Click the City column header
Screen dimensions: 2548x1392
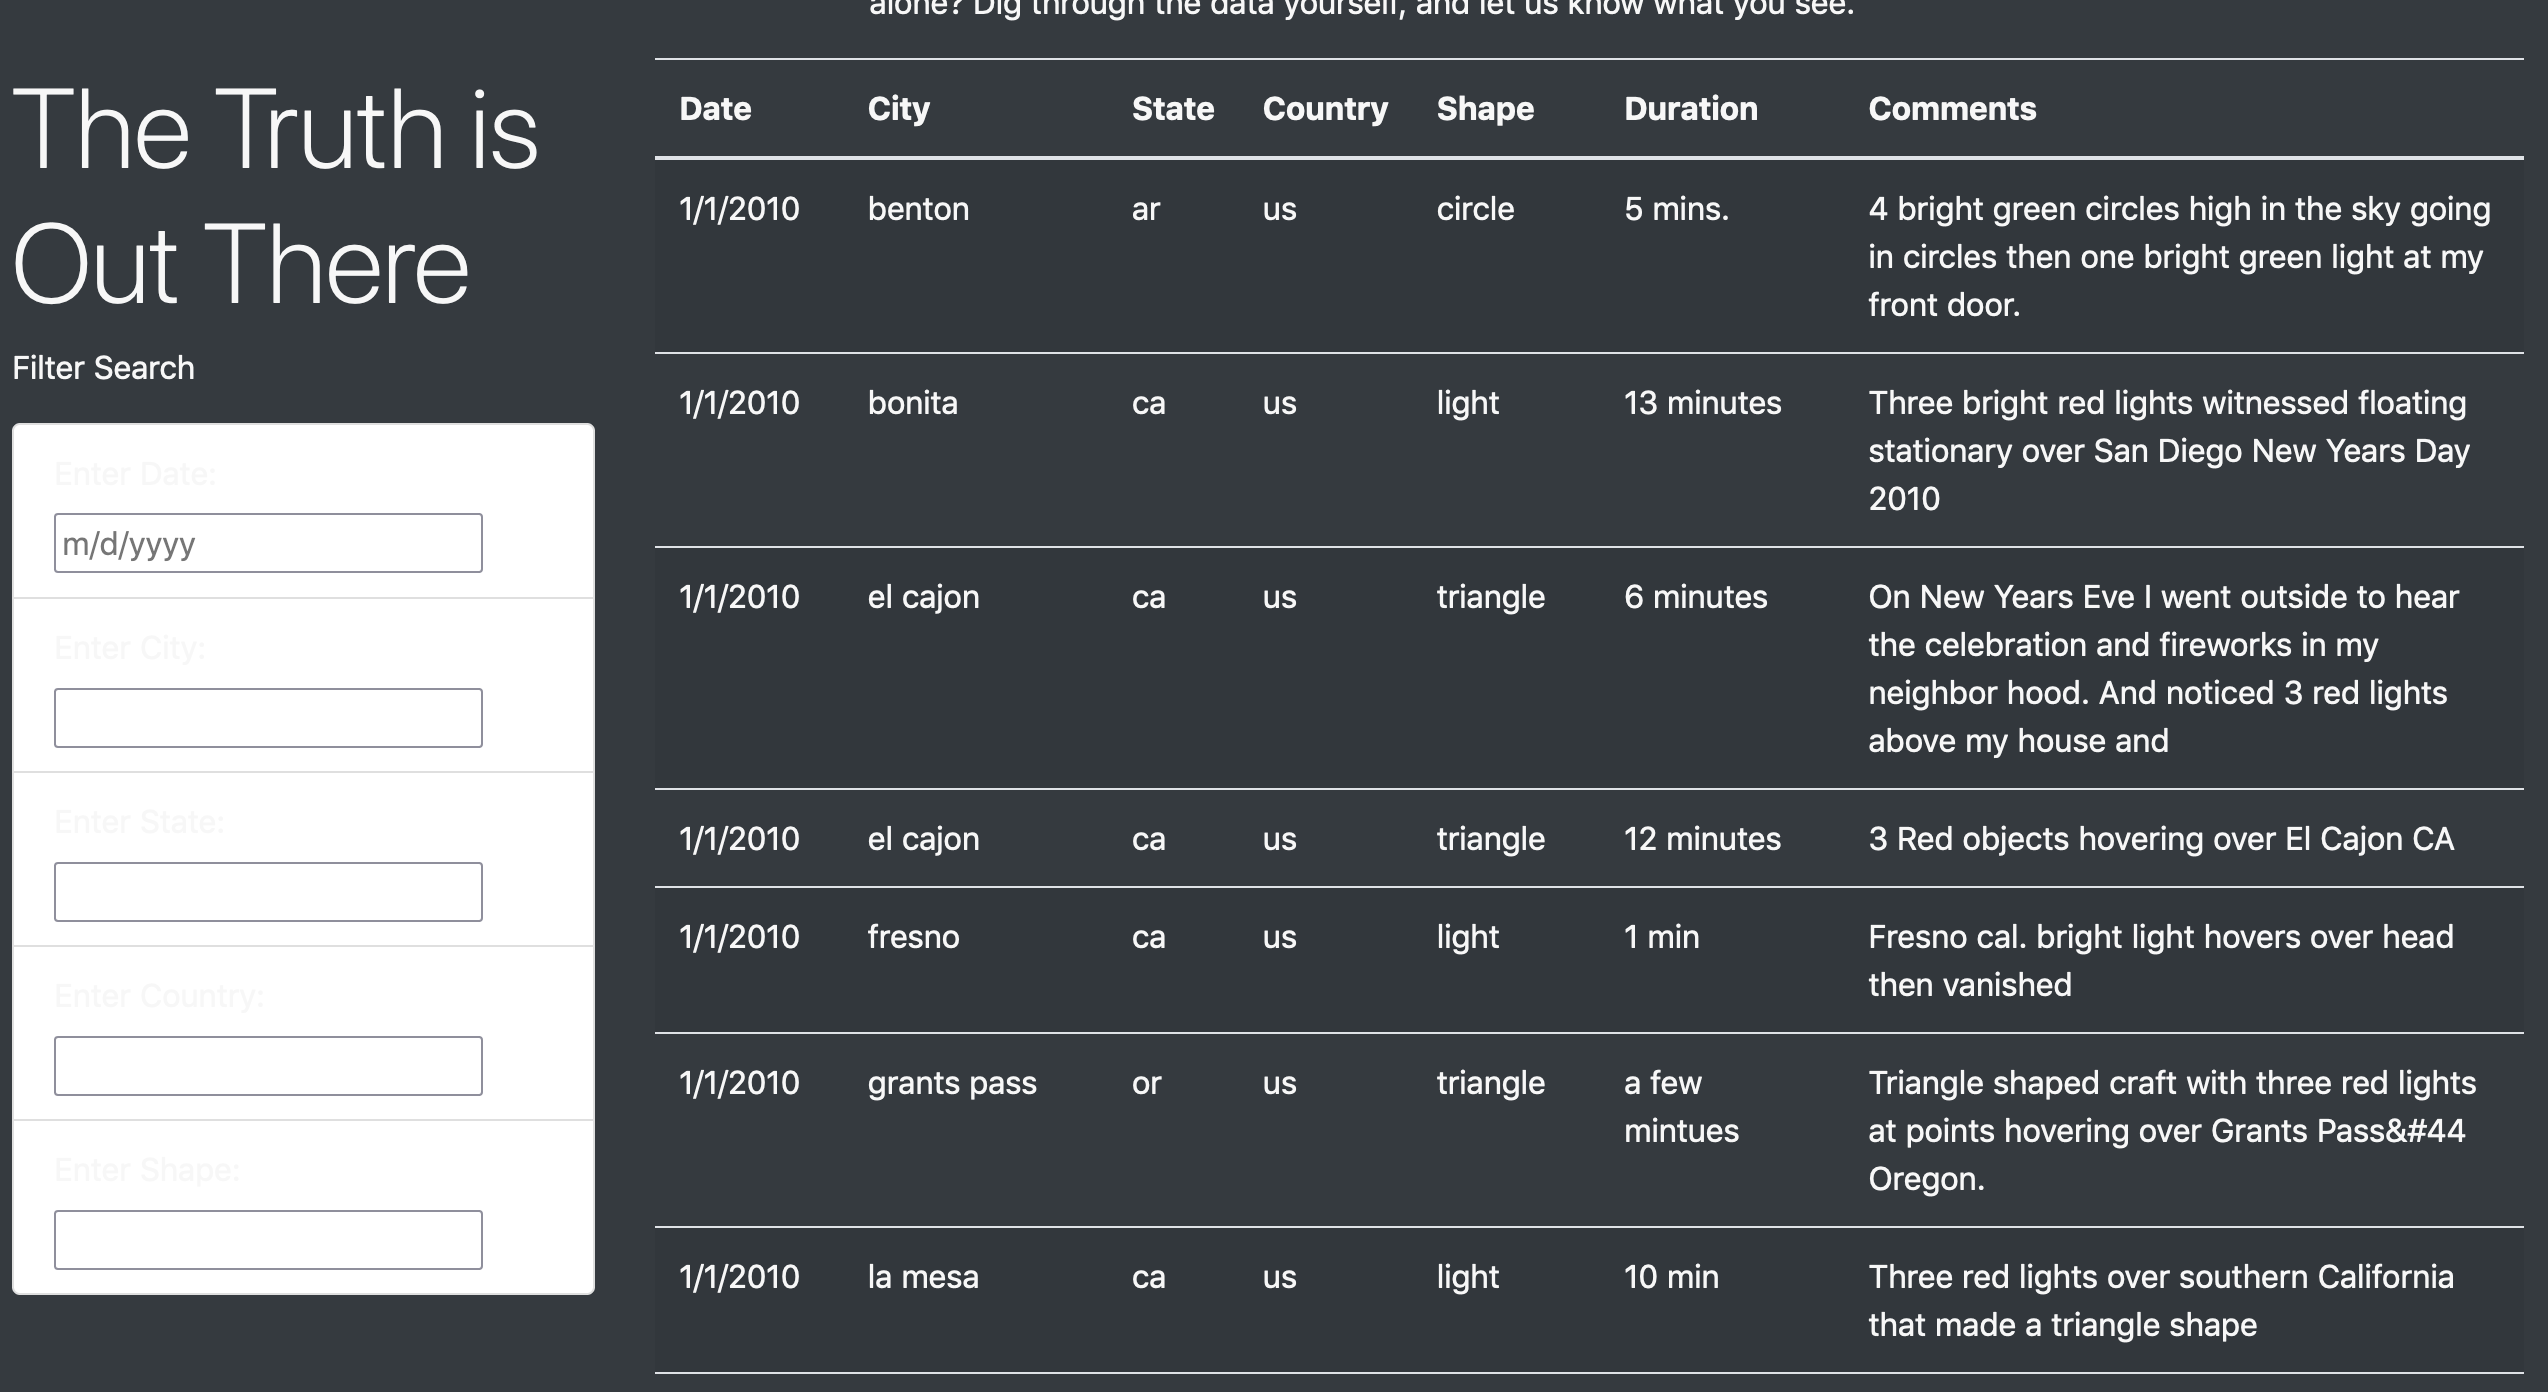[897, 108]
